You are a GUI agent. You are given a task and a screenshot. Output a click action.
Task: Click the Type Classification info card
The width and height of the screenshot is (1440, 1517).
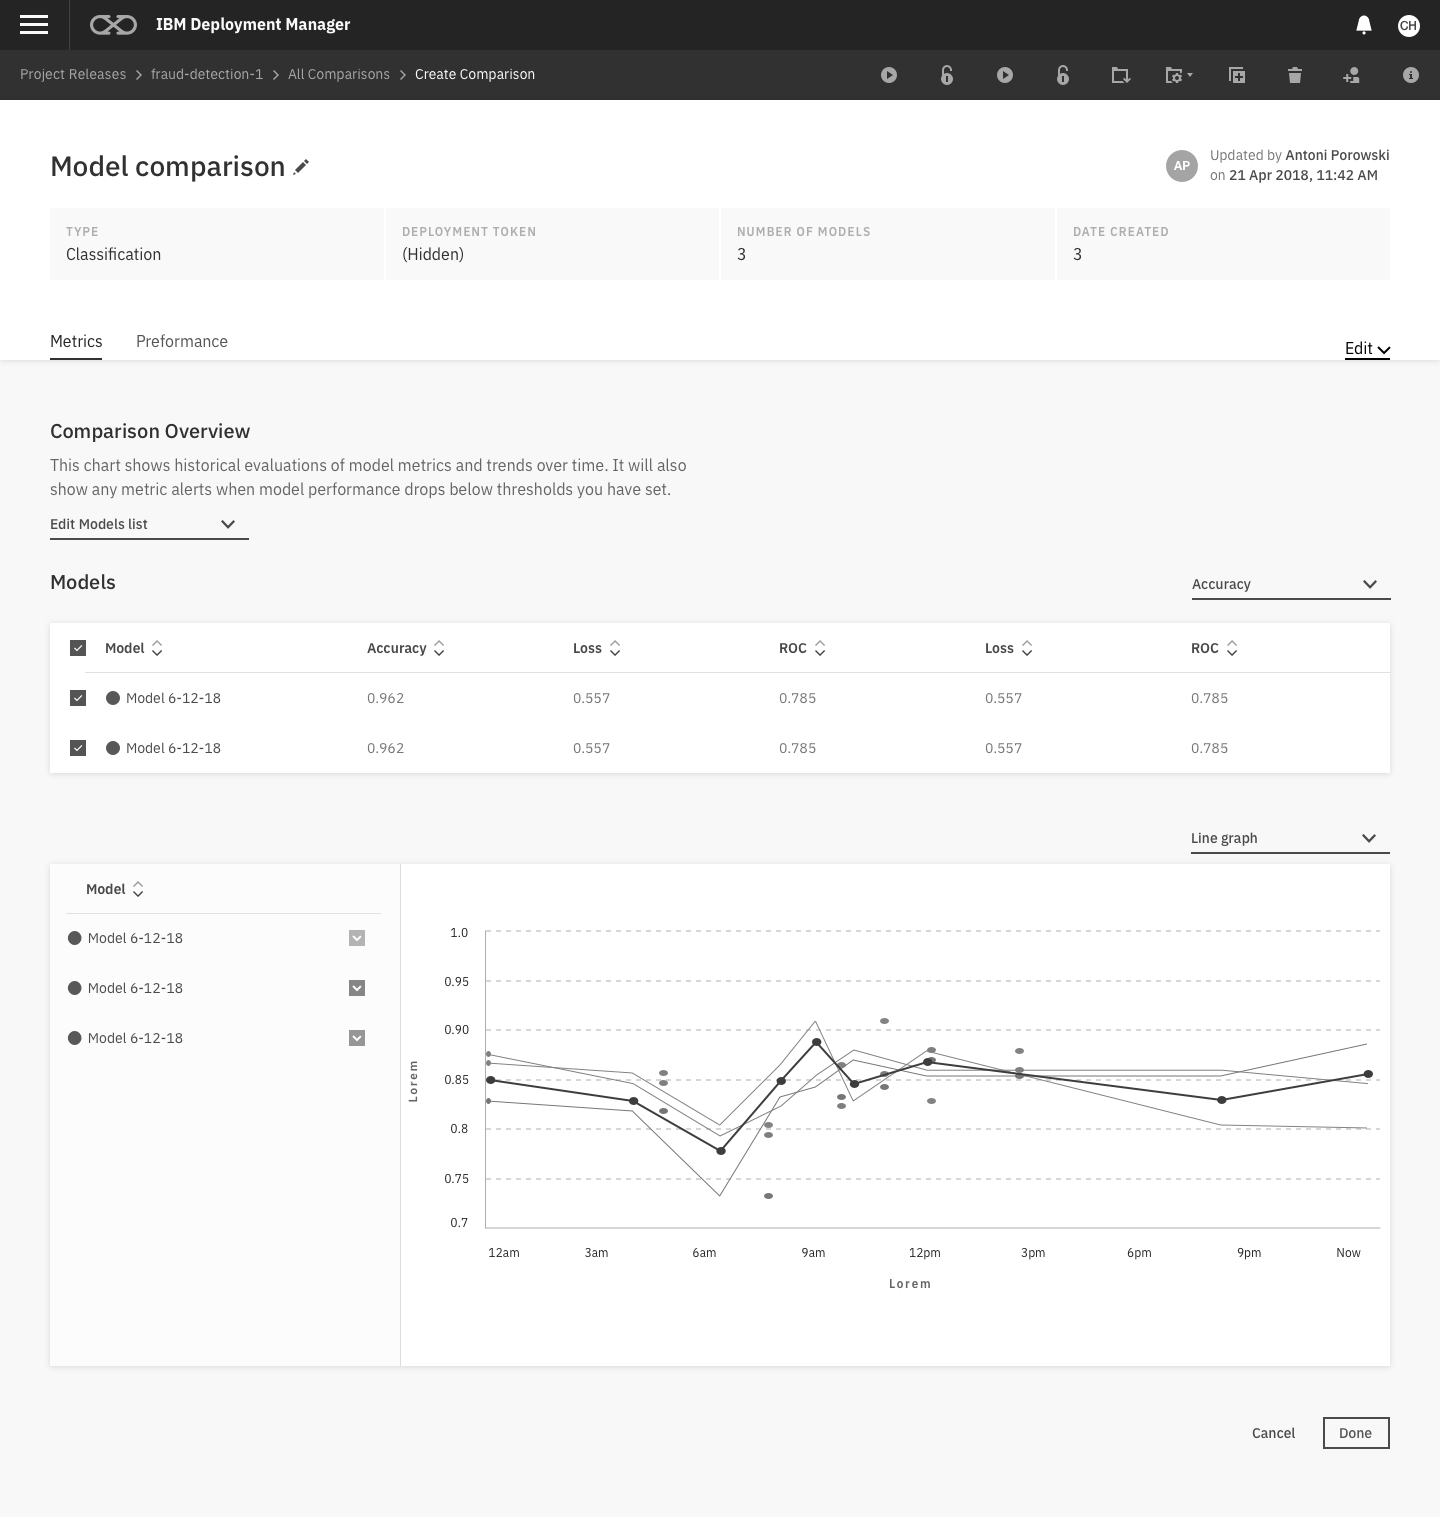coord(217,244)
